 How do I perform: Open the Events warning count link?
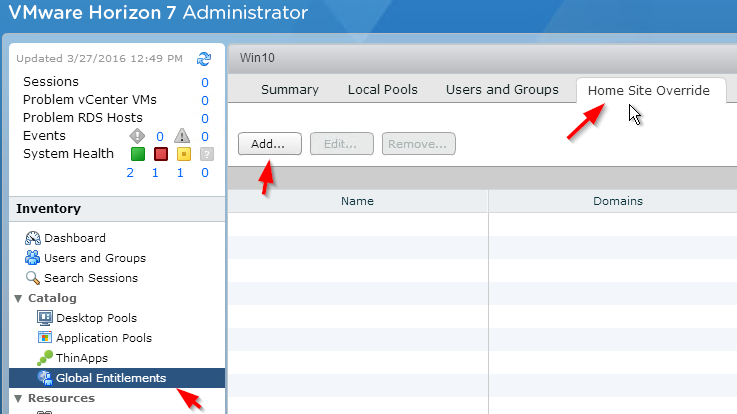coord(205,137)
